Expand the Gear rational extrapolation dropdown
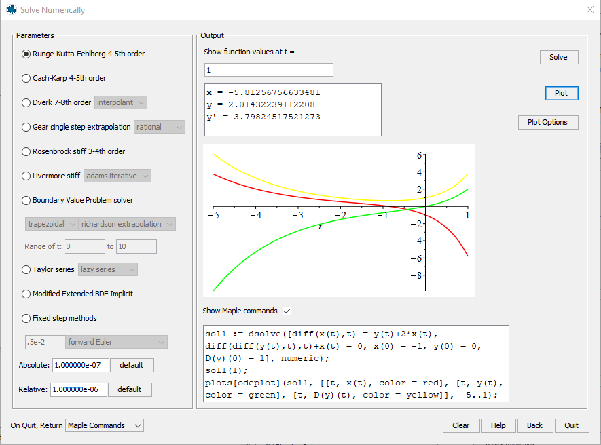Screen dimensions: 601x445 159,127
